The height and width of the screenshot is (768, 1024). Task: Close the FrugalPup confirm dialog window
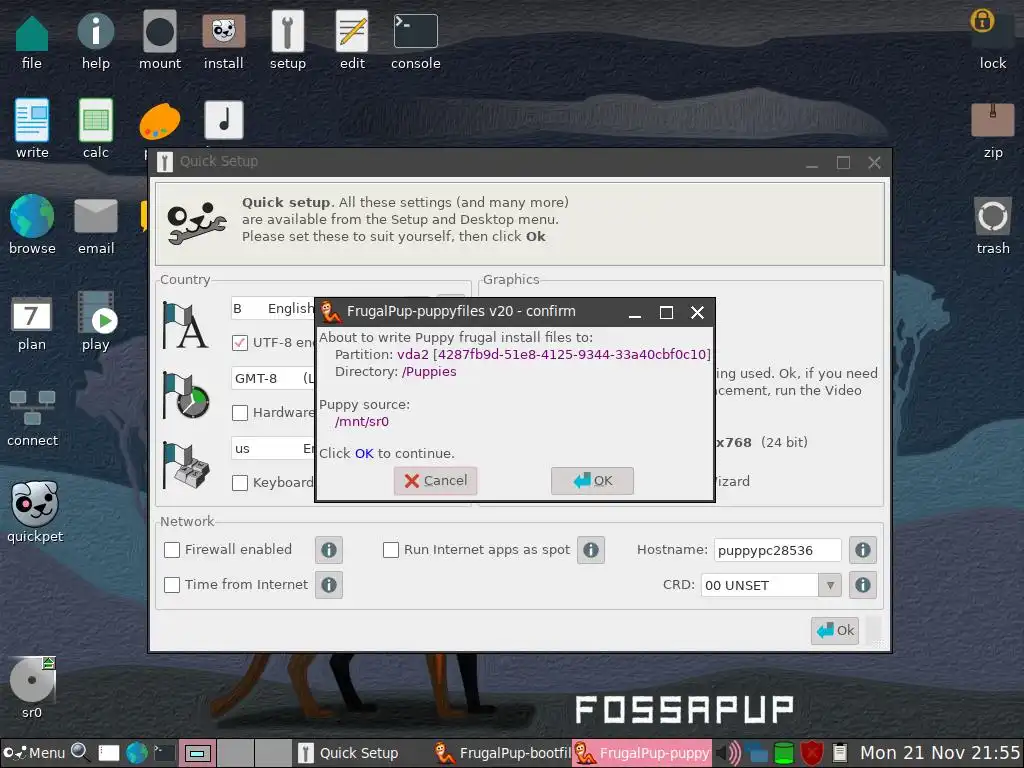697,313
